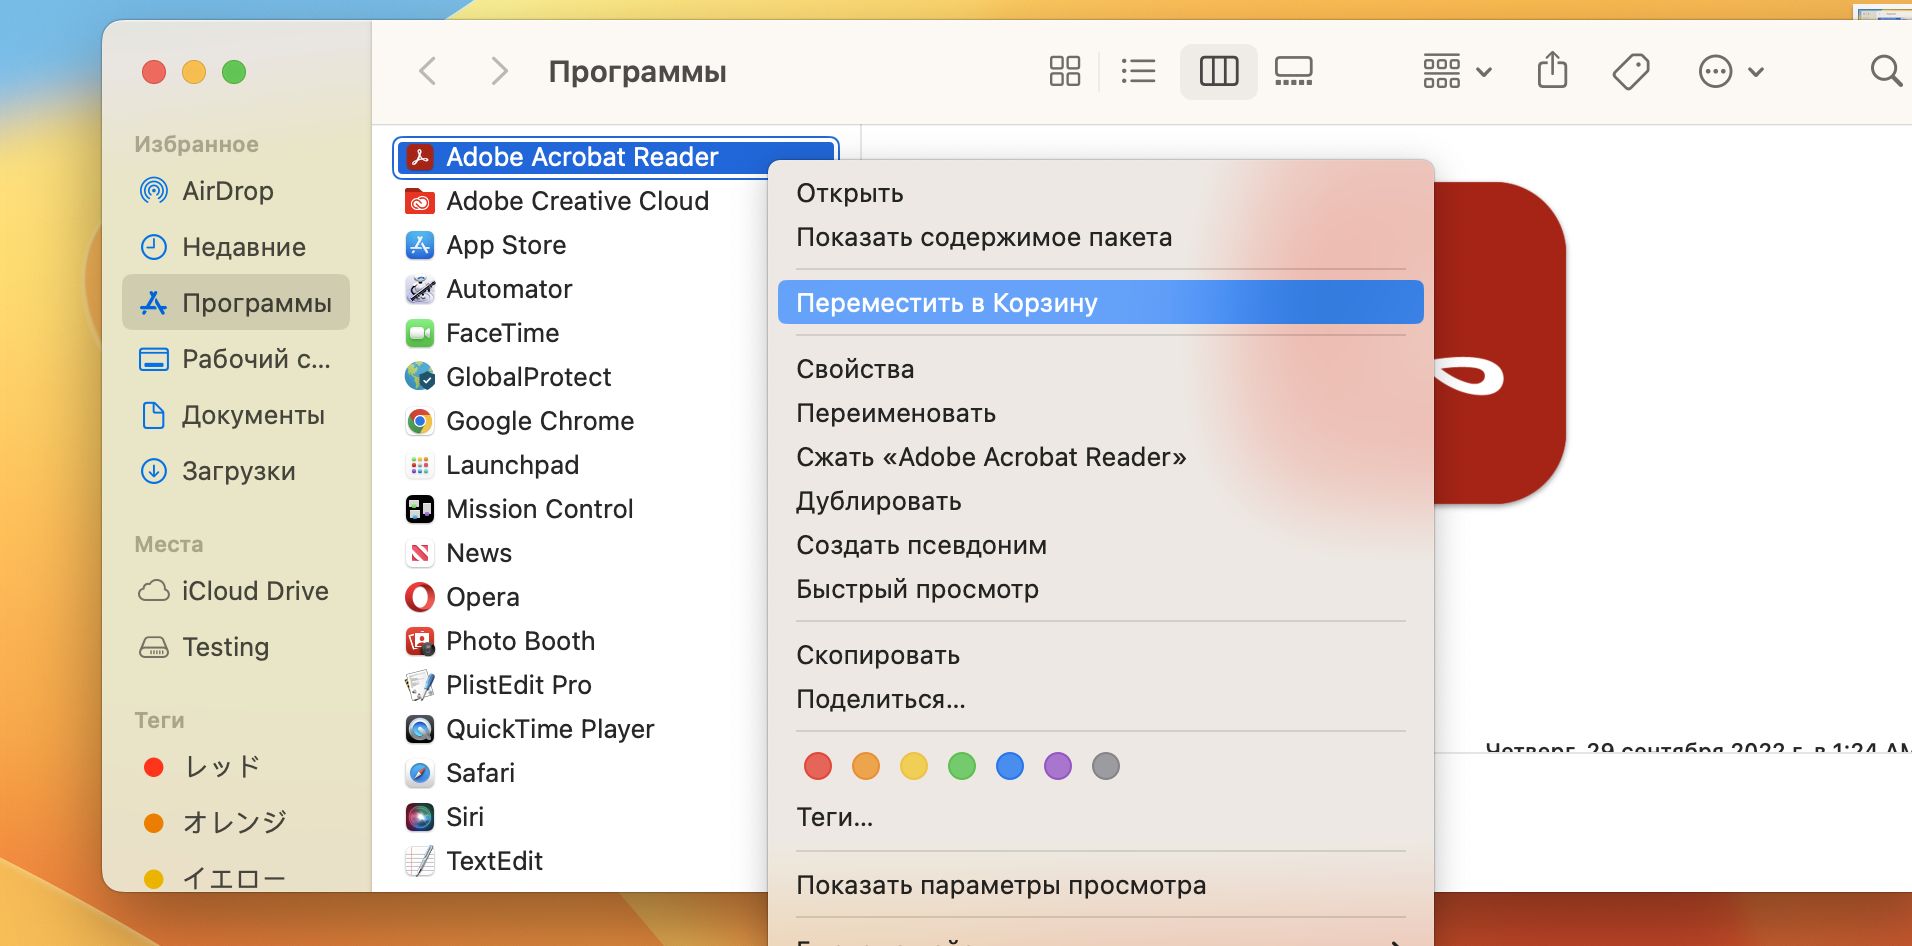Click the Acrobat Reader preview thumbnail
The width and height of the screenshot is (1912, 946).
pyautogui.click(x=1500, y=343)
